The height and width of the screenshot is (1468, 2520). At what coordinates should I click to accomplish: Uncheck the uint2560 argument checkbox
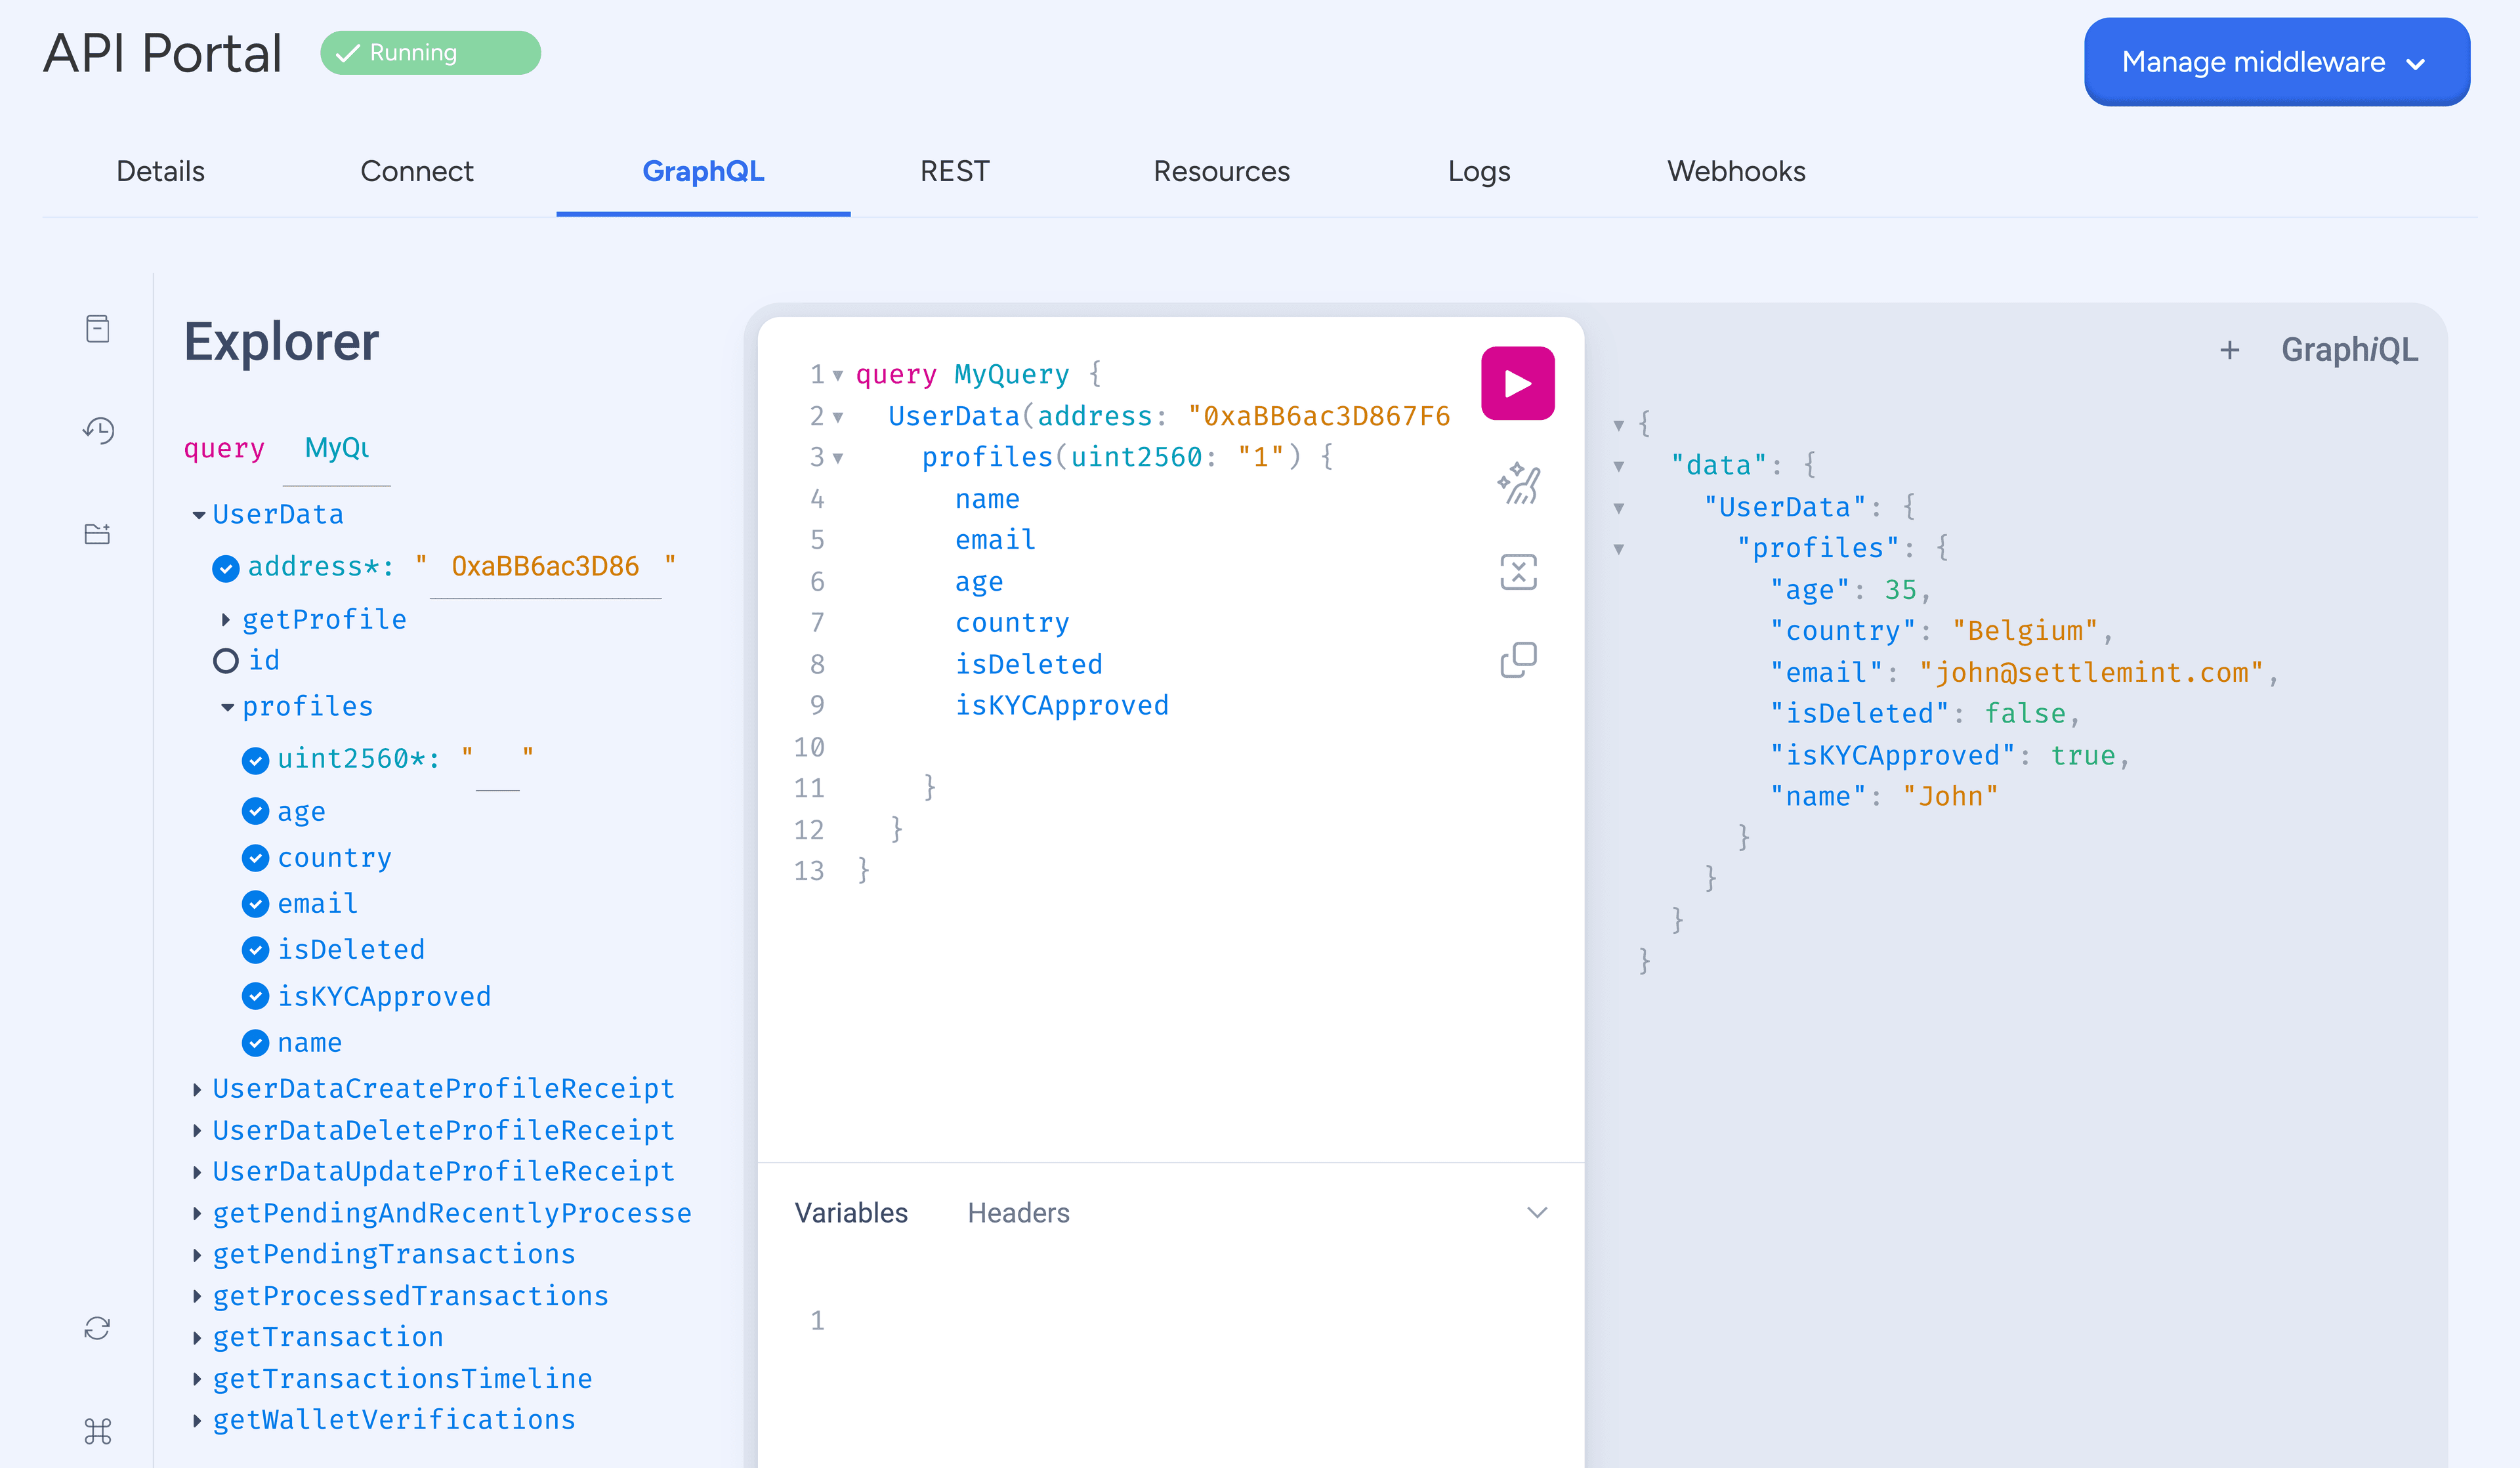[255, 760]
